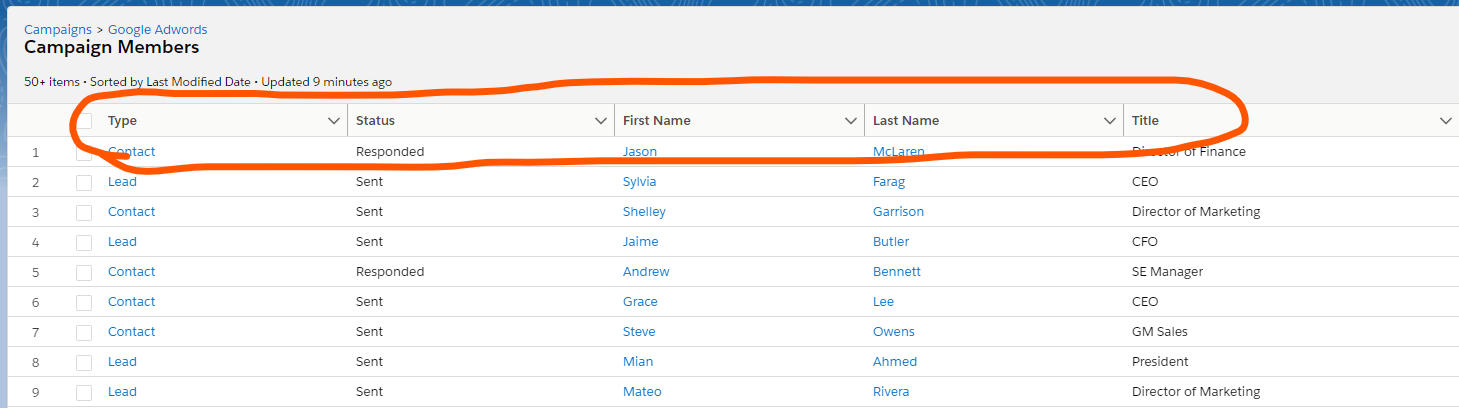Open the Lead link on row 4

pyautogui.click(x=122, y=242)
